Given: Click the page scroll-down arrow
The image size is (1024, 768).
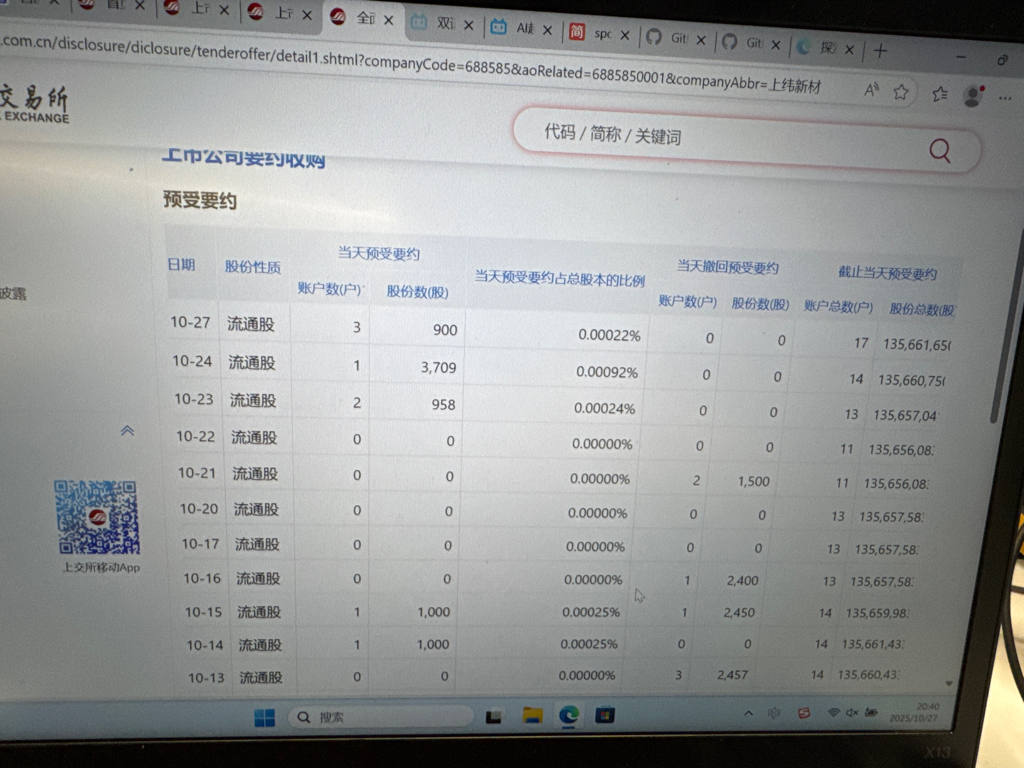Looking at the screenshot, I should [949, 683].
